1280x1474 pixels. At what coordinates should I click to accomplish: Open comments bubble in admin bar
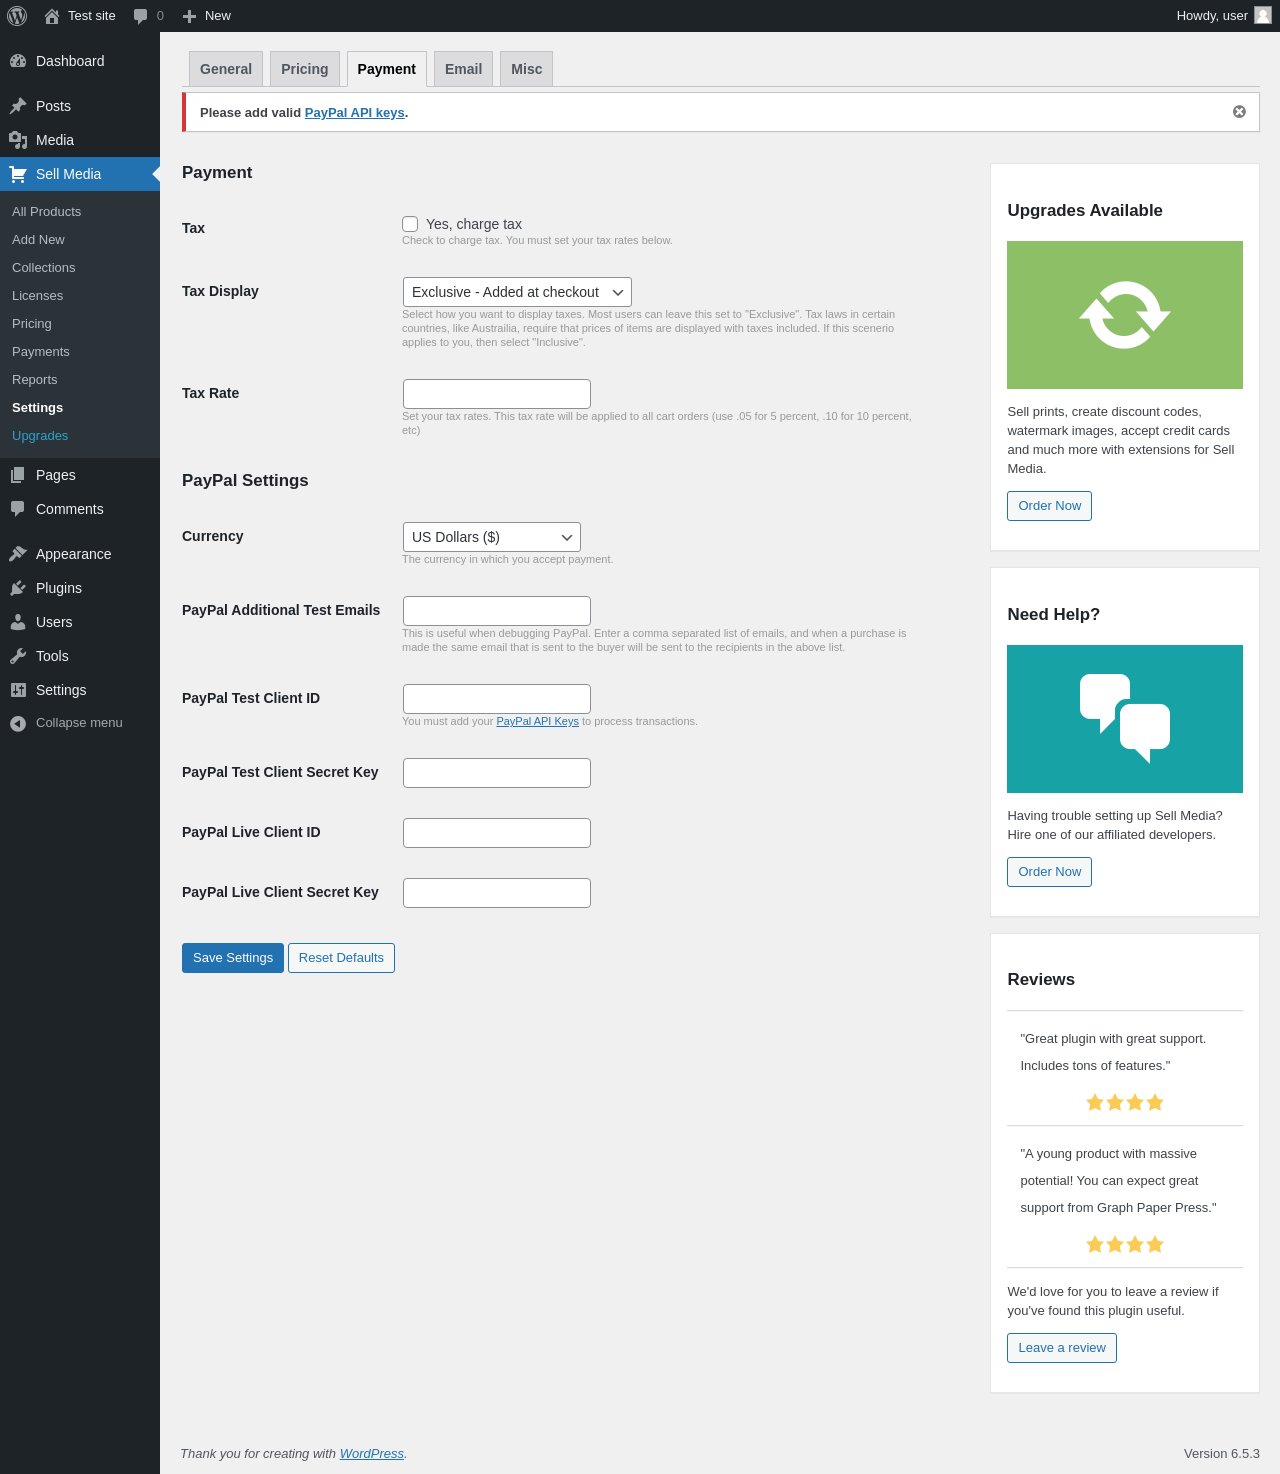pos(141,16)
